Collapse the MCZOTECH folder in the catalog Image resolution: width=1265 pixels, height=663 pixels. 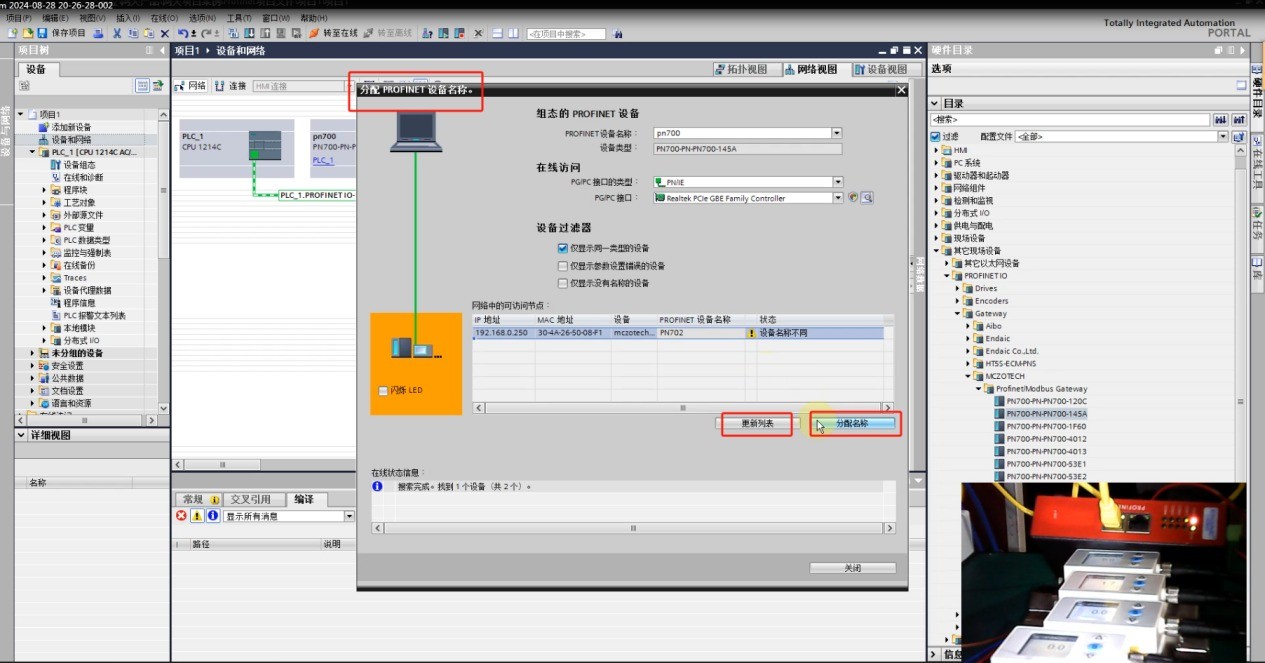(968, 376)
